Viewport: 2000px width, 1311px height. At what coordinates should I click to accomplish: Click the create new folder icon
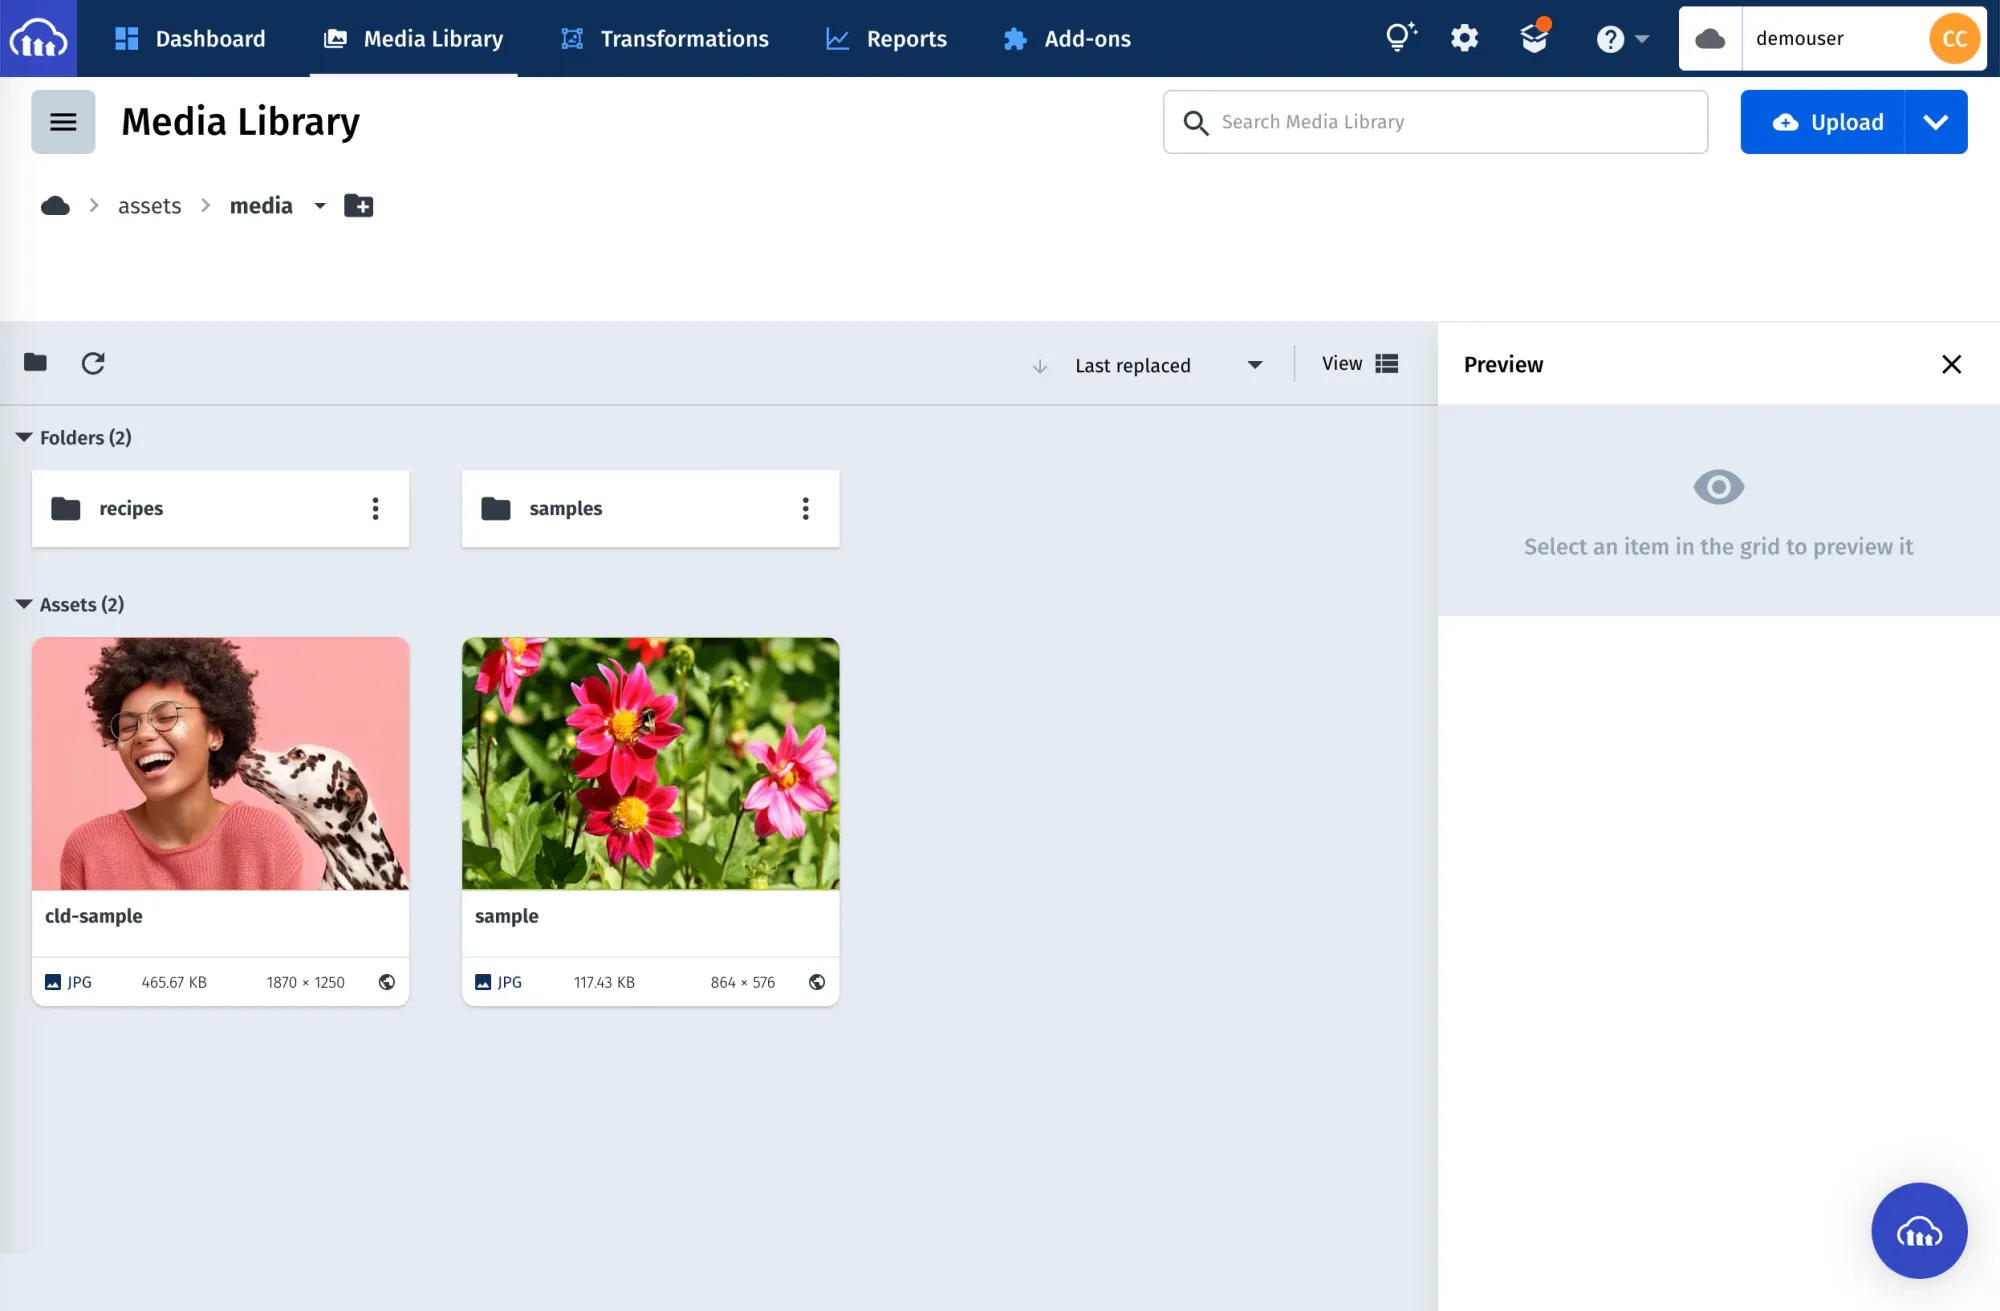click(x=358, y=206)
